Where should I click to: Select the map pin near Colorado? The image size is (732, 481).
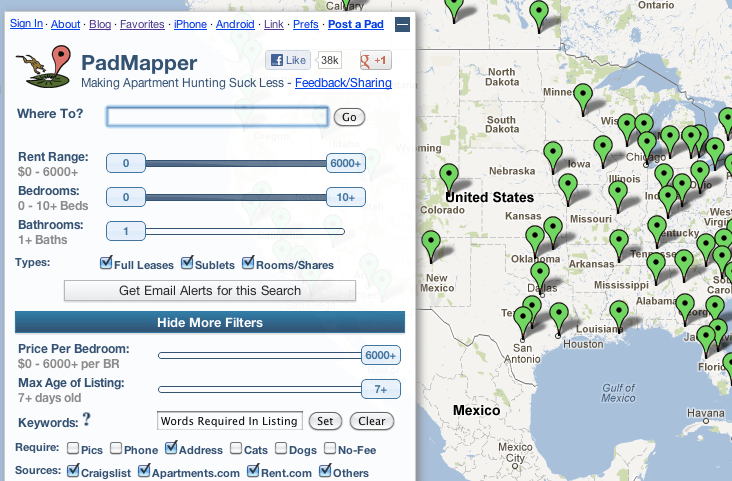click(449, 177)
